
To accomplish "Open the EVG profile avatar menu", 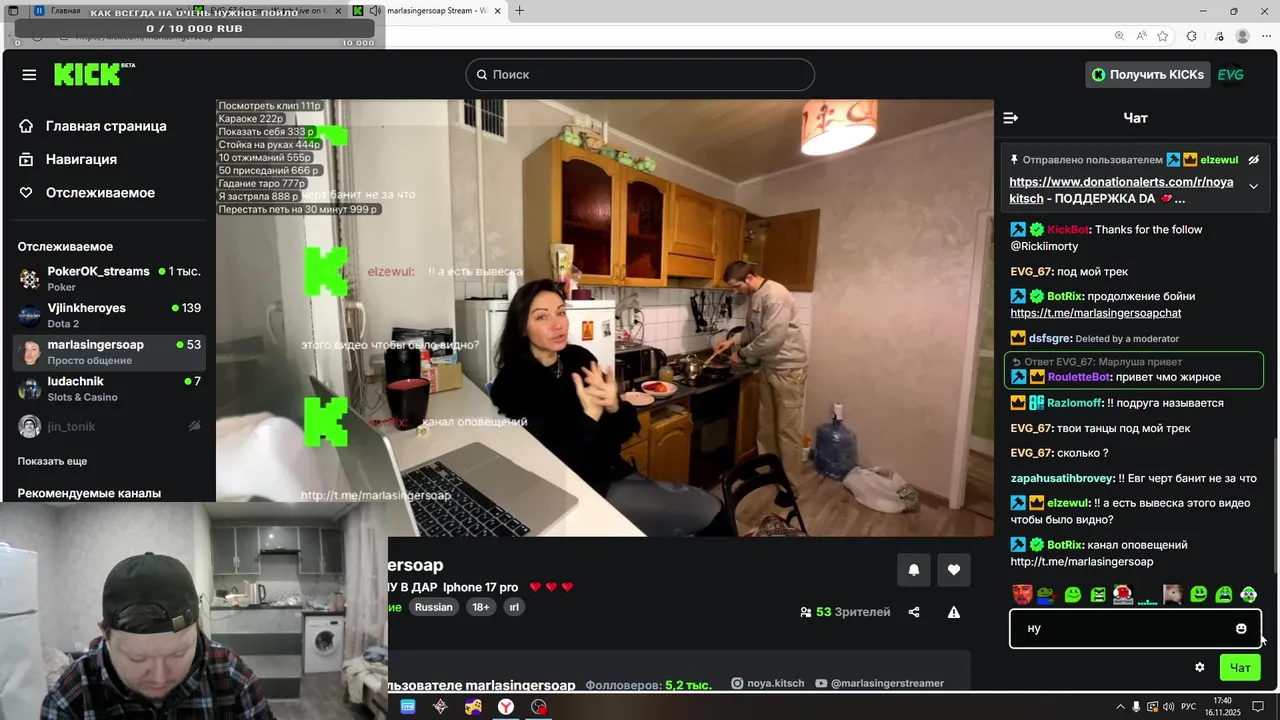I will tap(1231, 75).
